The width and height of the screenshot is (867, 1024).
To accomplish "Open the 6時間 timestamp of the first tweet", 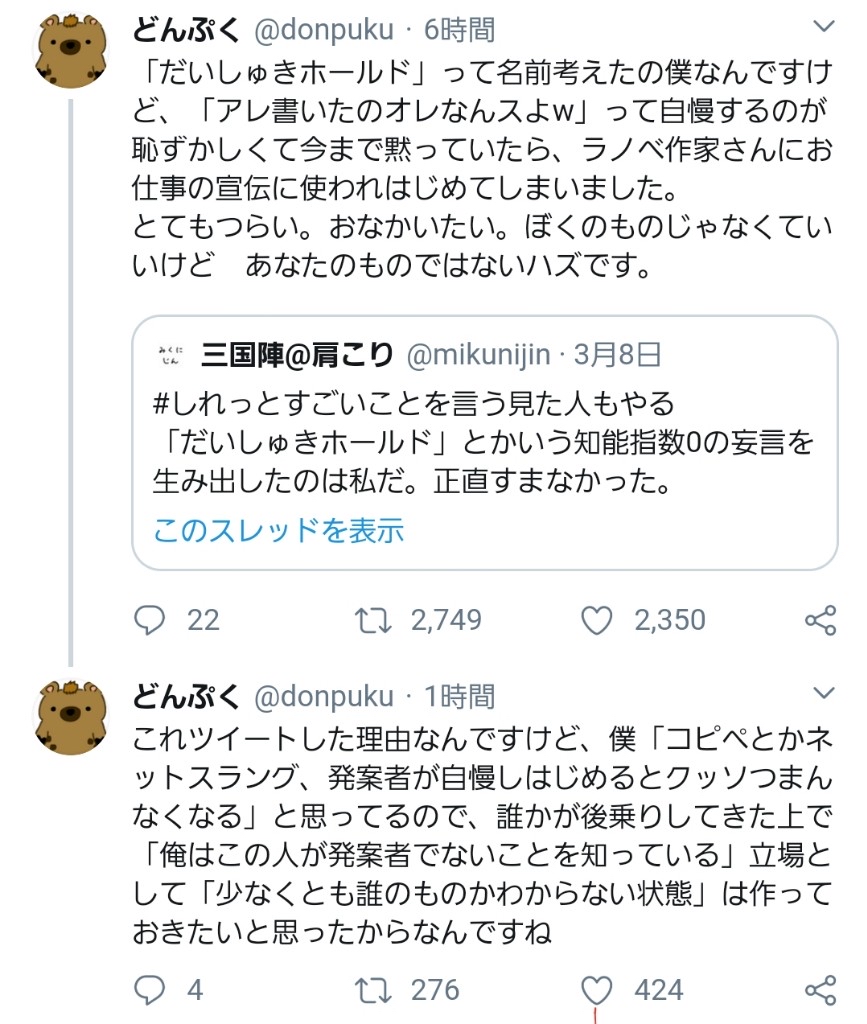I will (x=459, y=30).
